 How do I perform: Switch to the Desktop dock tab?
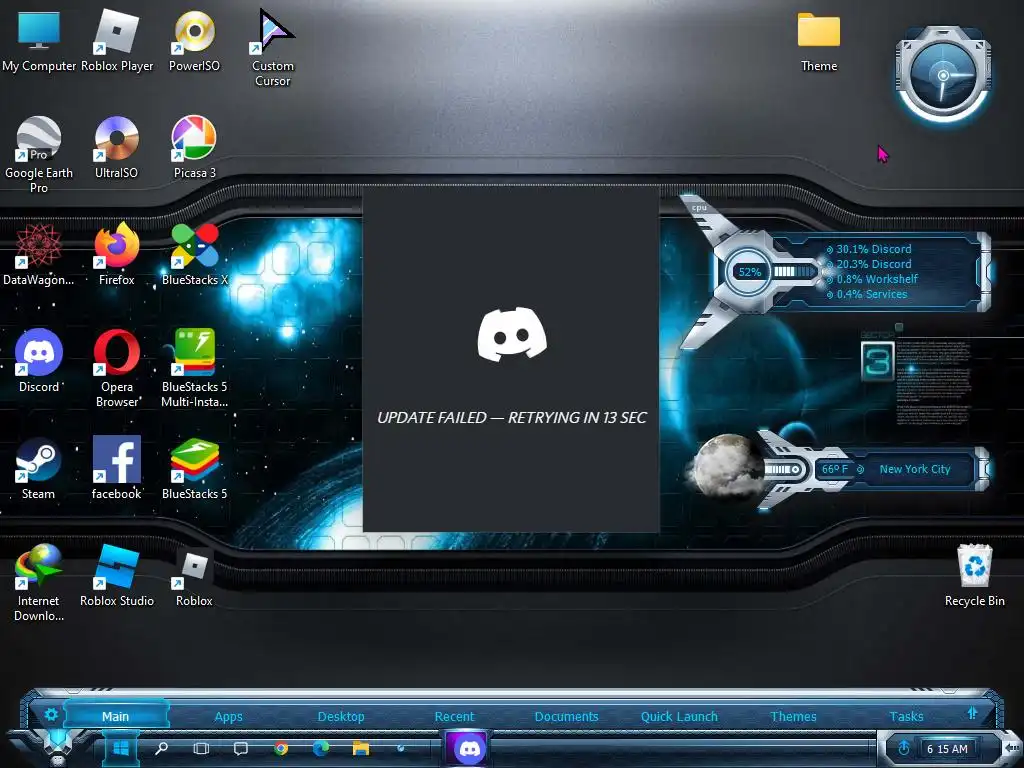pos(341,716)
